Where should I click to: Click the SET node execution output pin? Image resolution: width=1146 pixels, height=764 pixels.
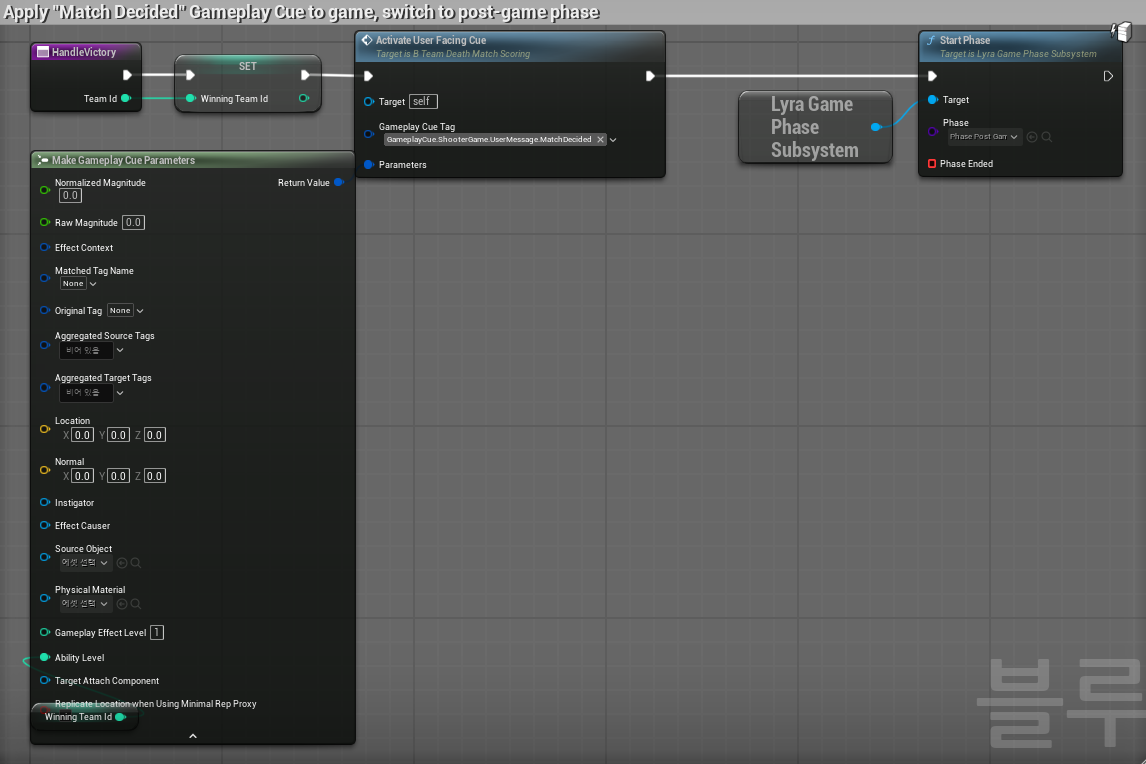(305, 75)
